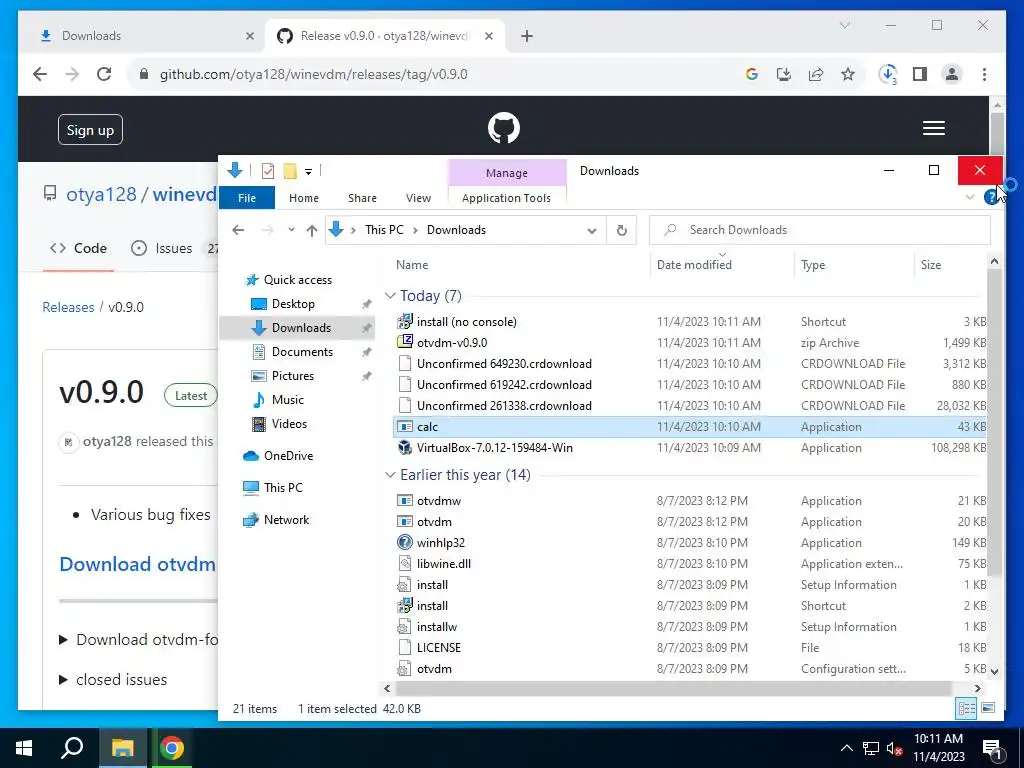Collapse the Earlier this year (14) group
This screenshot has width=1024, height=768.
pos(390,475)
